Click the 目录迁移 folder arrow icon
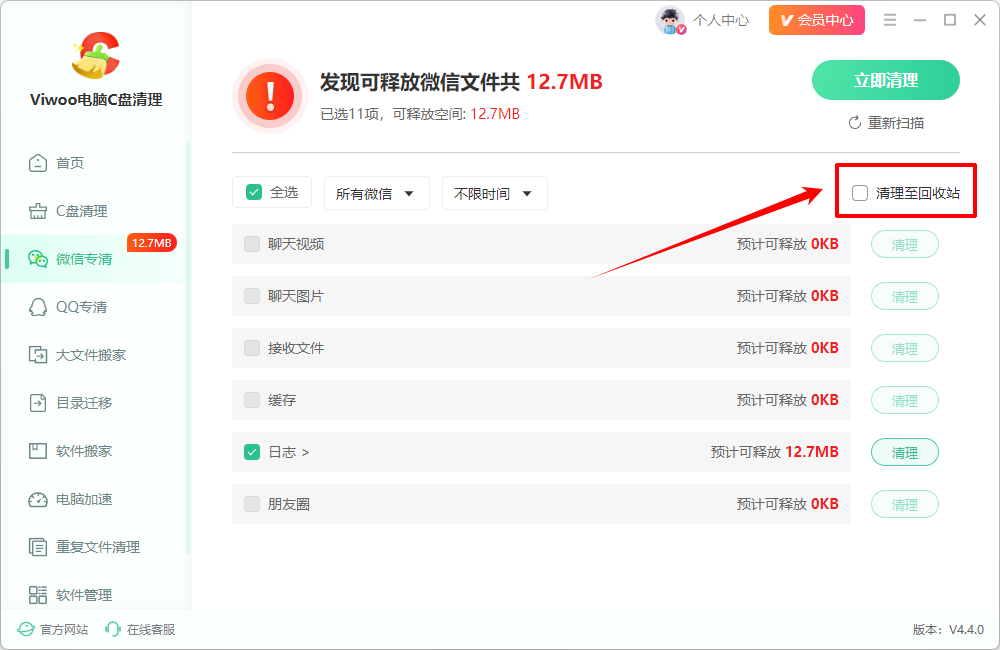 (38, 403)
